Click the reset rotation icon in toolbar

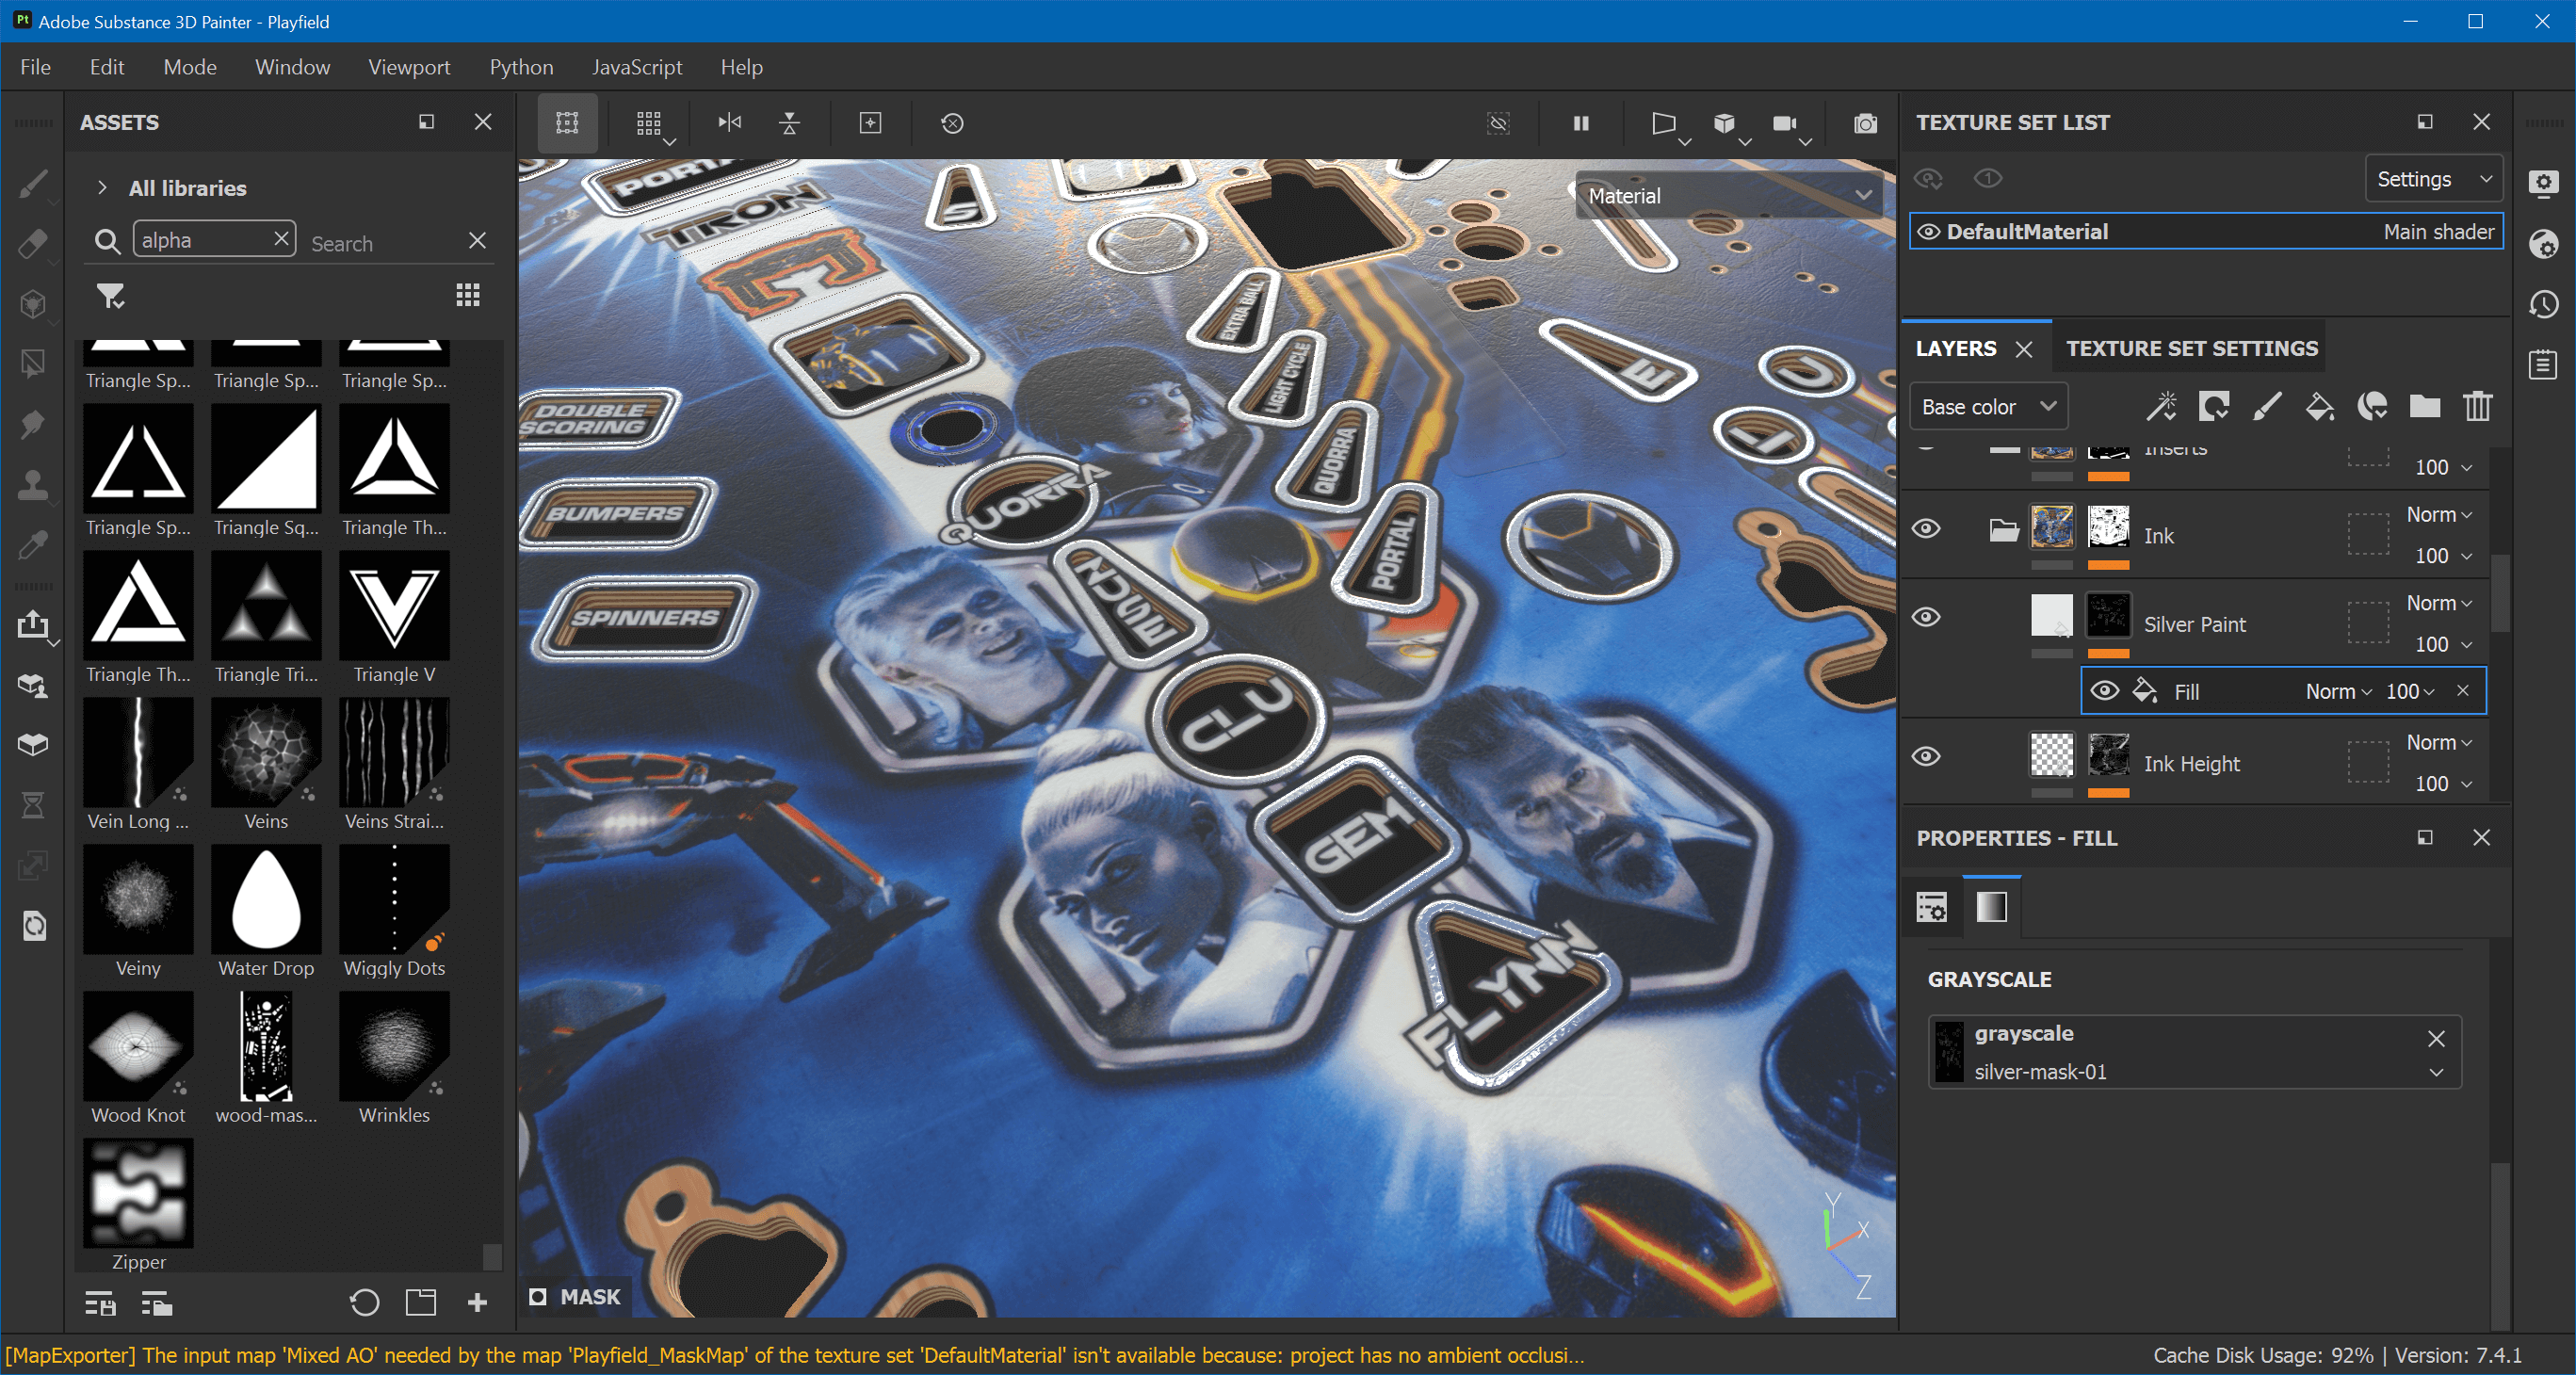pos(952,123)
